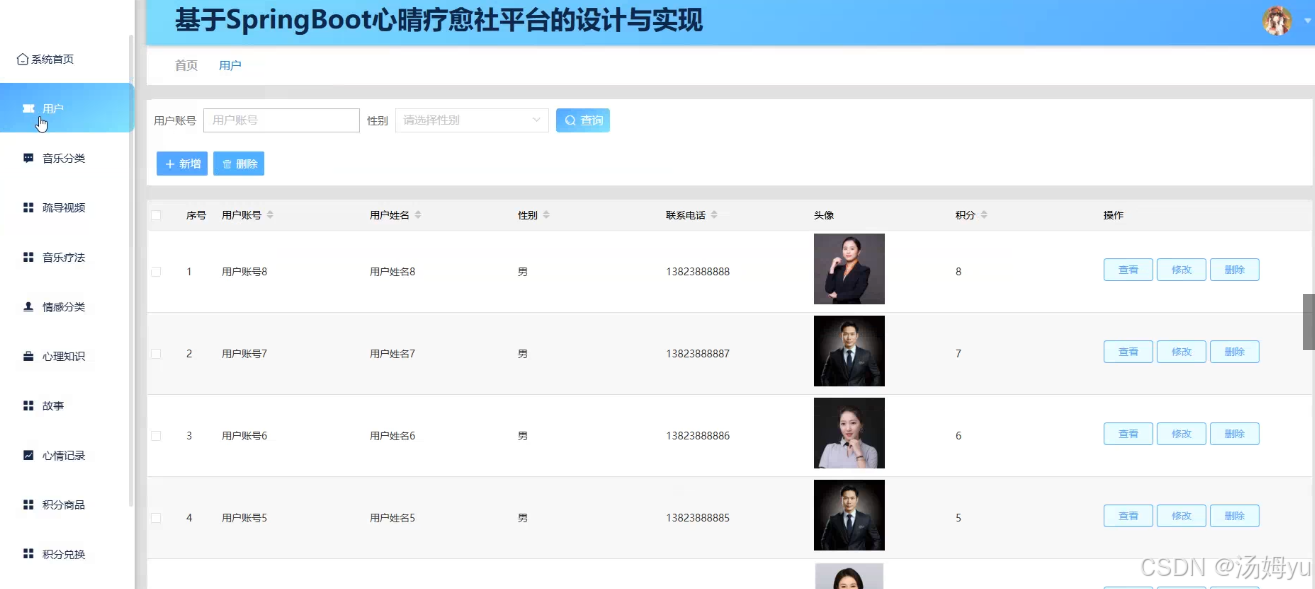Click the 查询 search button

tap(583, 120)
